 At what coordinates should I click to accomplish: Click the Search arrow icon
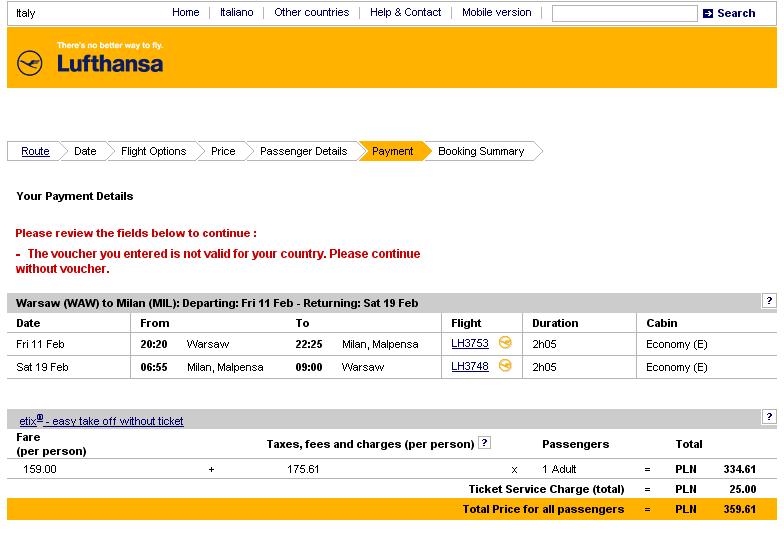coord(708,14)
